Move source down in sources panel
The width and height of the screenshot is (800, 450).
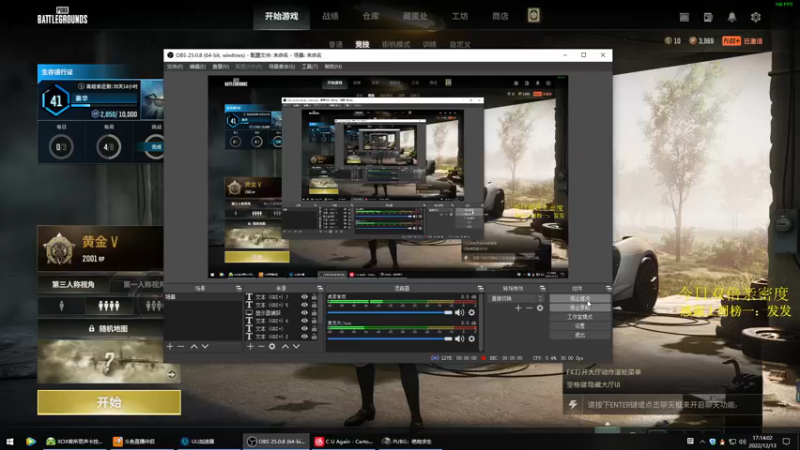296,346
